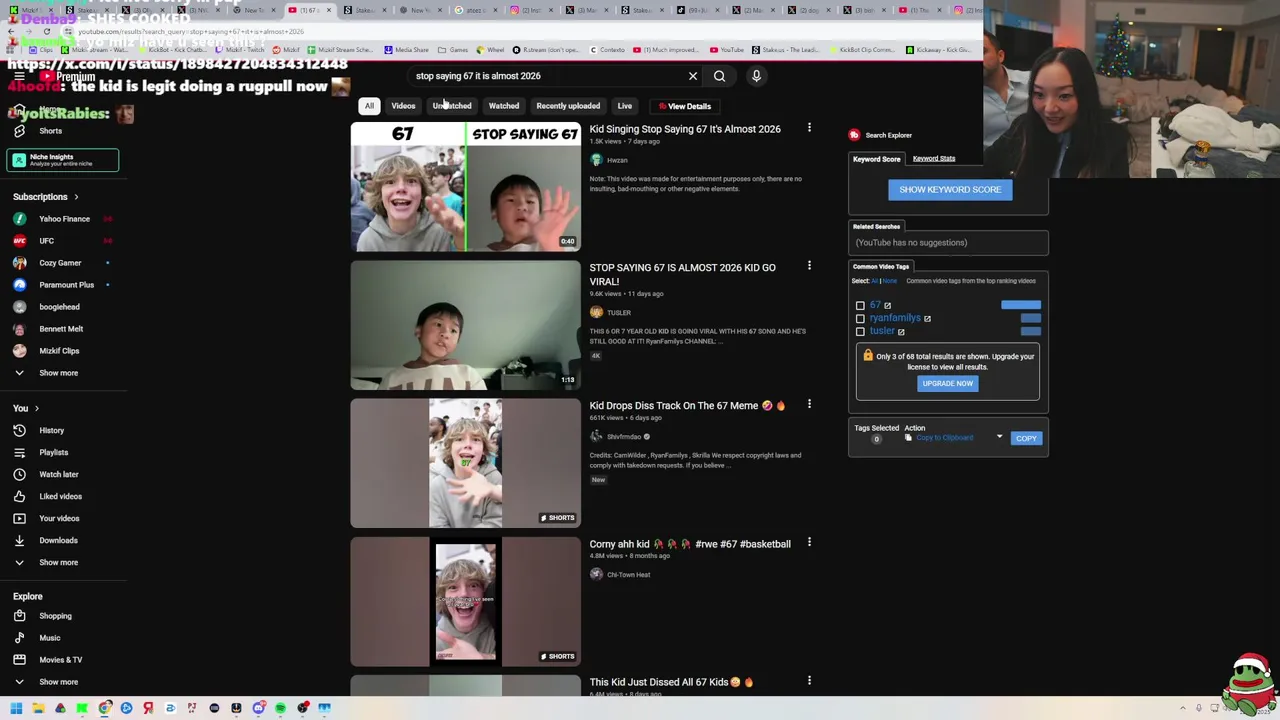Screen dimensions: 1280x720
Task: Open Chrome from the taskbar
Action: [x=104, y=708]
